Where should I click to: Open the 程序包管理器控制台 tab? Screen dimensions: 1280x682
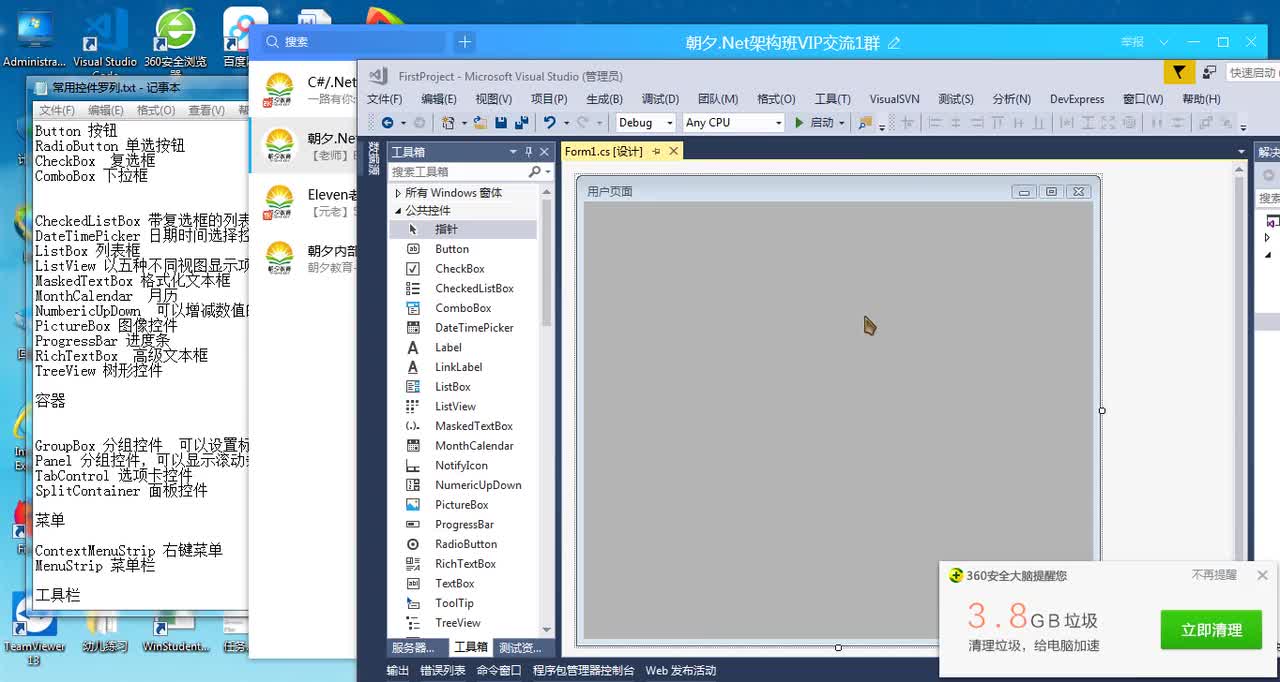(583, 671)
